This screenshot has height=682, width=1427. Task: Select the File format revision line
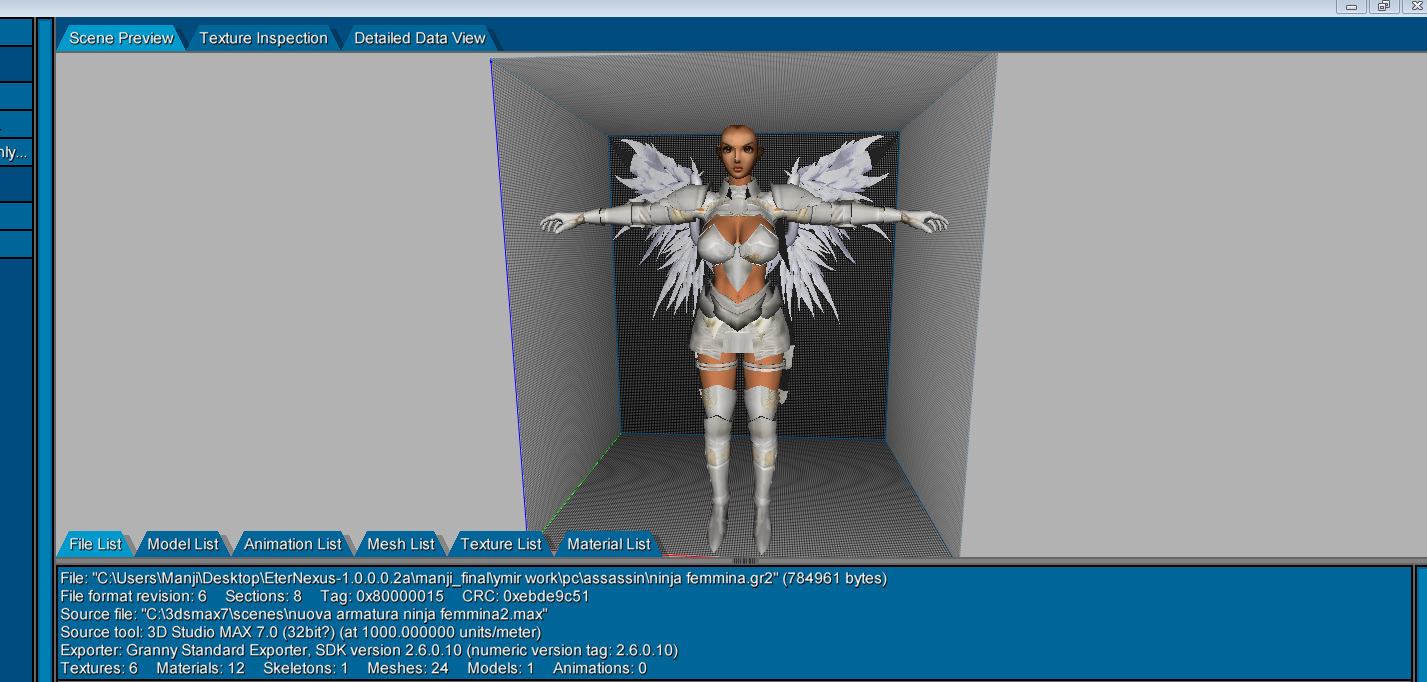coord(324,596)
